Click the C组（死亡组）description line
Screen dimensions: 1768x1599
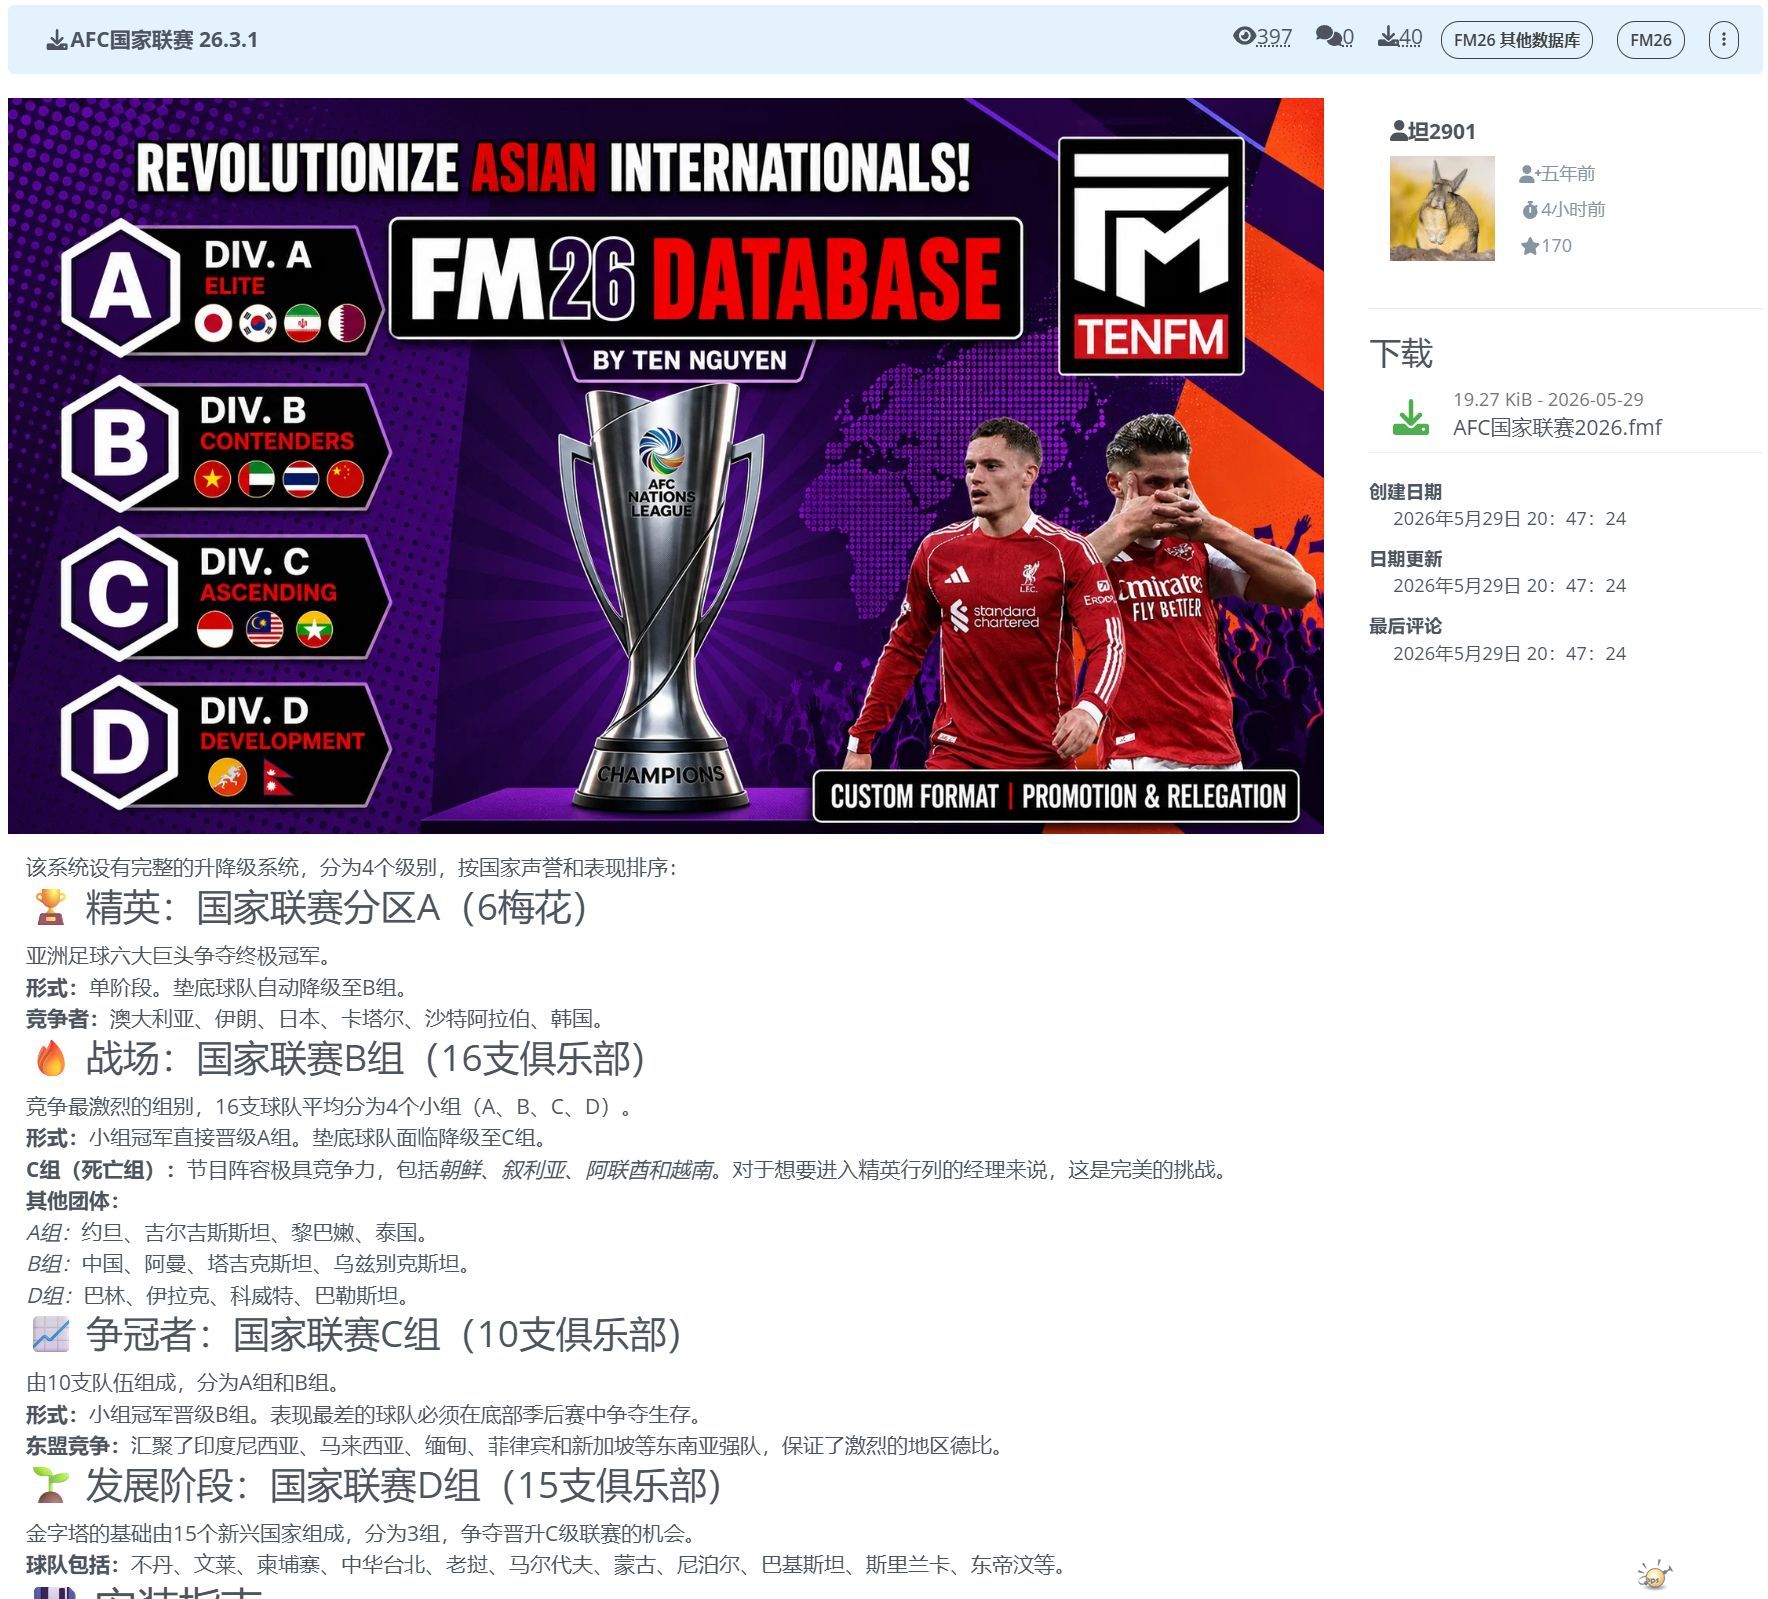[x=630, y=1169]
